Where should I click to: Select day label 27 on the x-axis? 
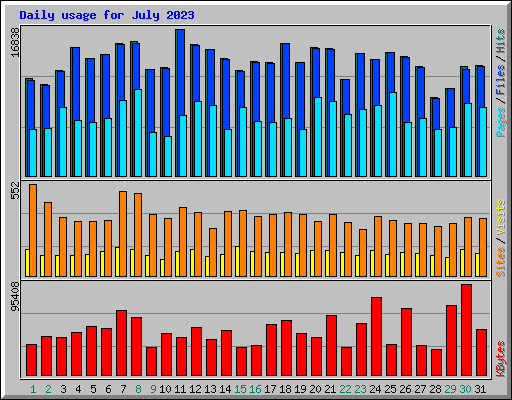pyautogui.click(x=420, y=389)
